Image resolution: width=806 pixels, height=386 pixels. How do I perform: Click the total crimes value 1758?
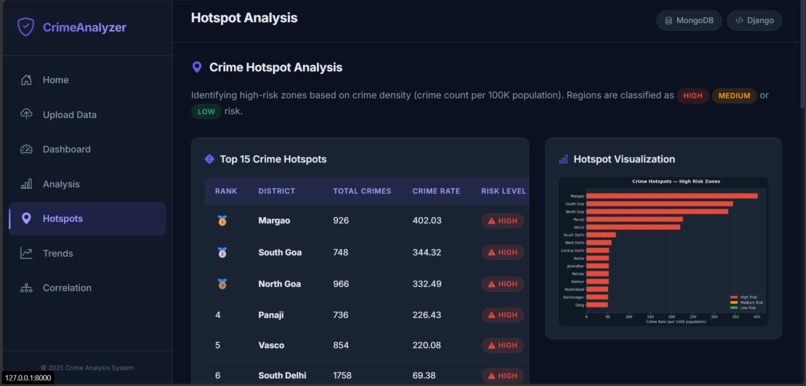(x=342, y=376)
